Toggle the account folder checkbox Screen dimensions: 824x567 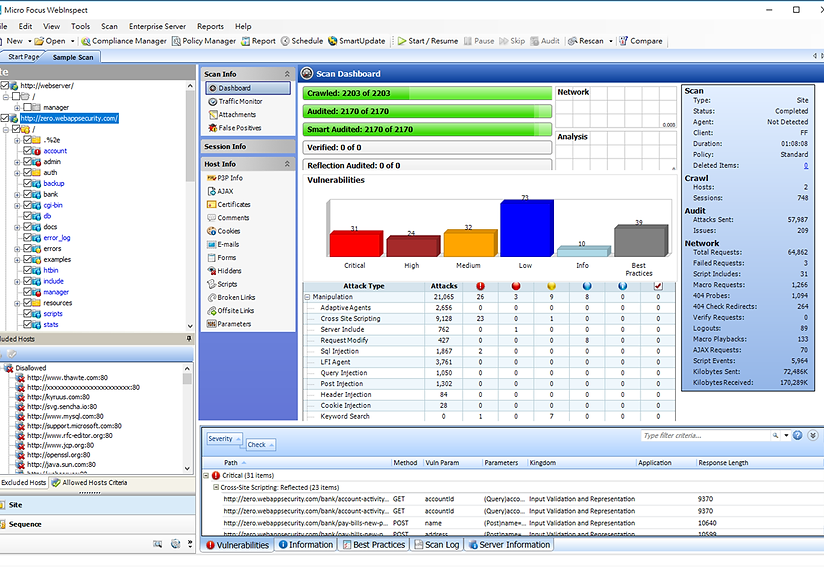tap(27, 151)
